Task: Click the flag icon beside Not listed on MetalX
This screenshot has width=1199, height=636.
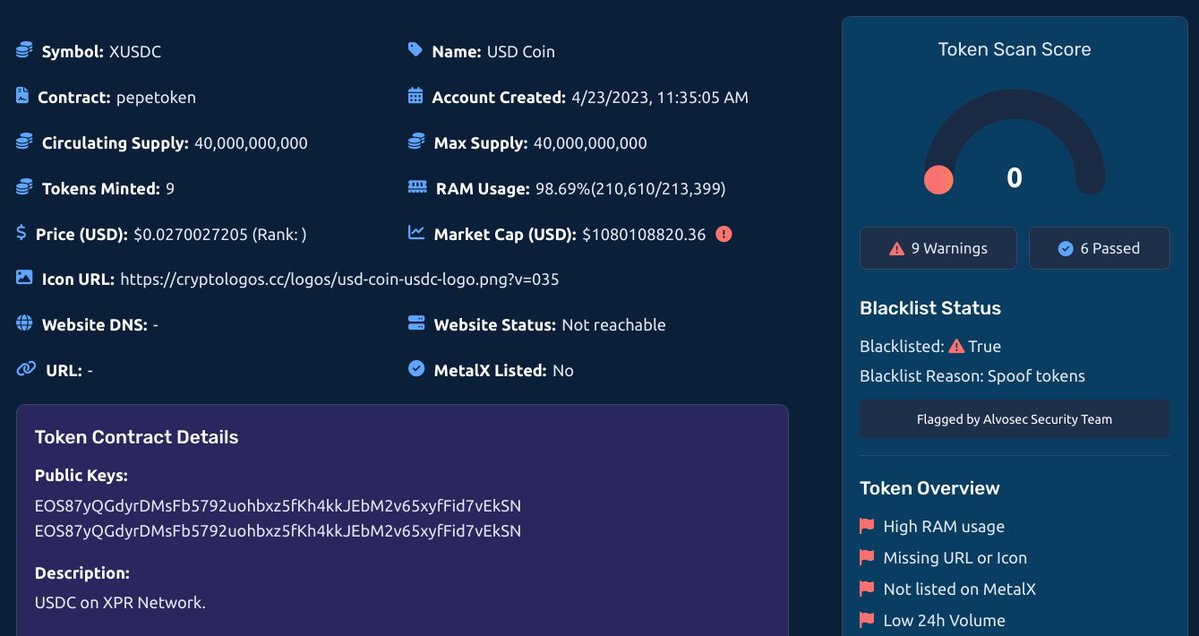Action: point(866,589)
